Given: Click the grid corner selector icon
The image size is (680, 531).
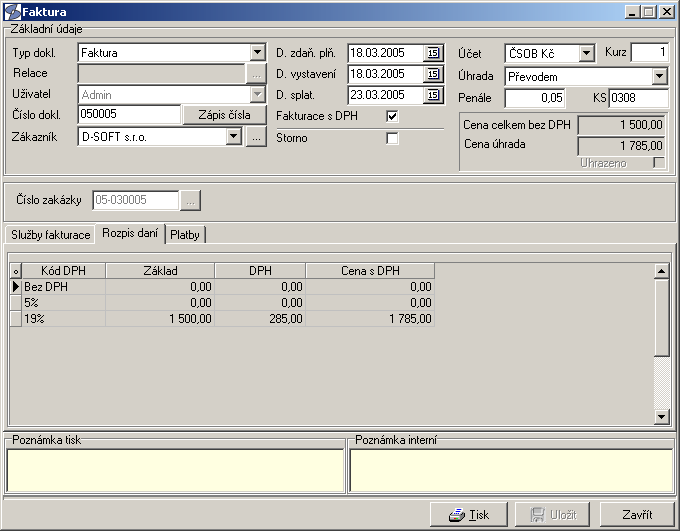Looking at the screenshot, I should [15, 271].
